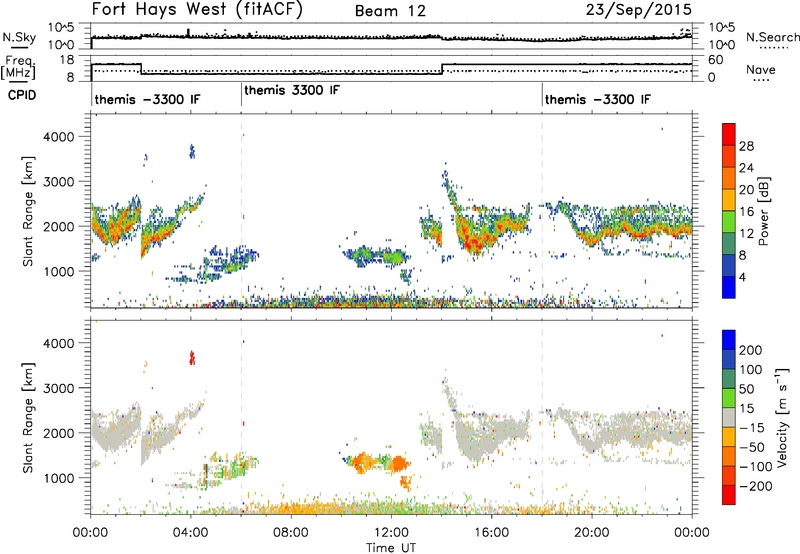Viewport: 800px width, 554px height.
Task: Pick the light green 12–16 dB Power segment
Action: click(x=729, y=222)
